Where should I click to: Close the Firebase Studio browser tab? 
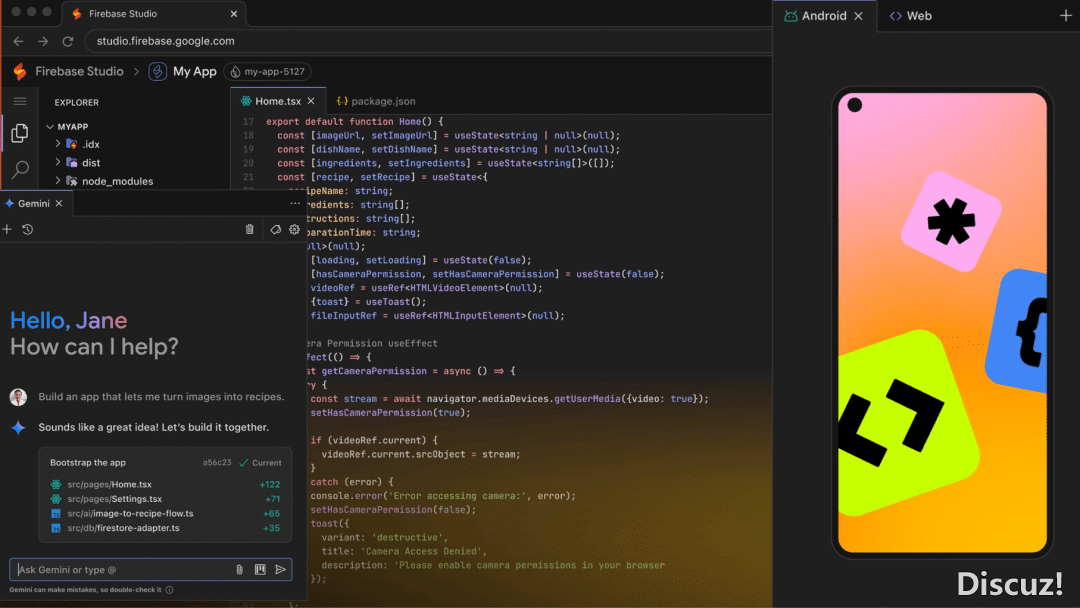pos(233,14)
